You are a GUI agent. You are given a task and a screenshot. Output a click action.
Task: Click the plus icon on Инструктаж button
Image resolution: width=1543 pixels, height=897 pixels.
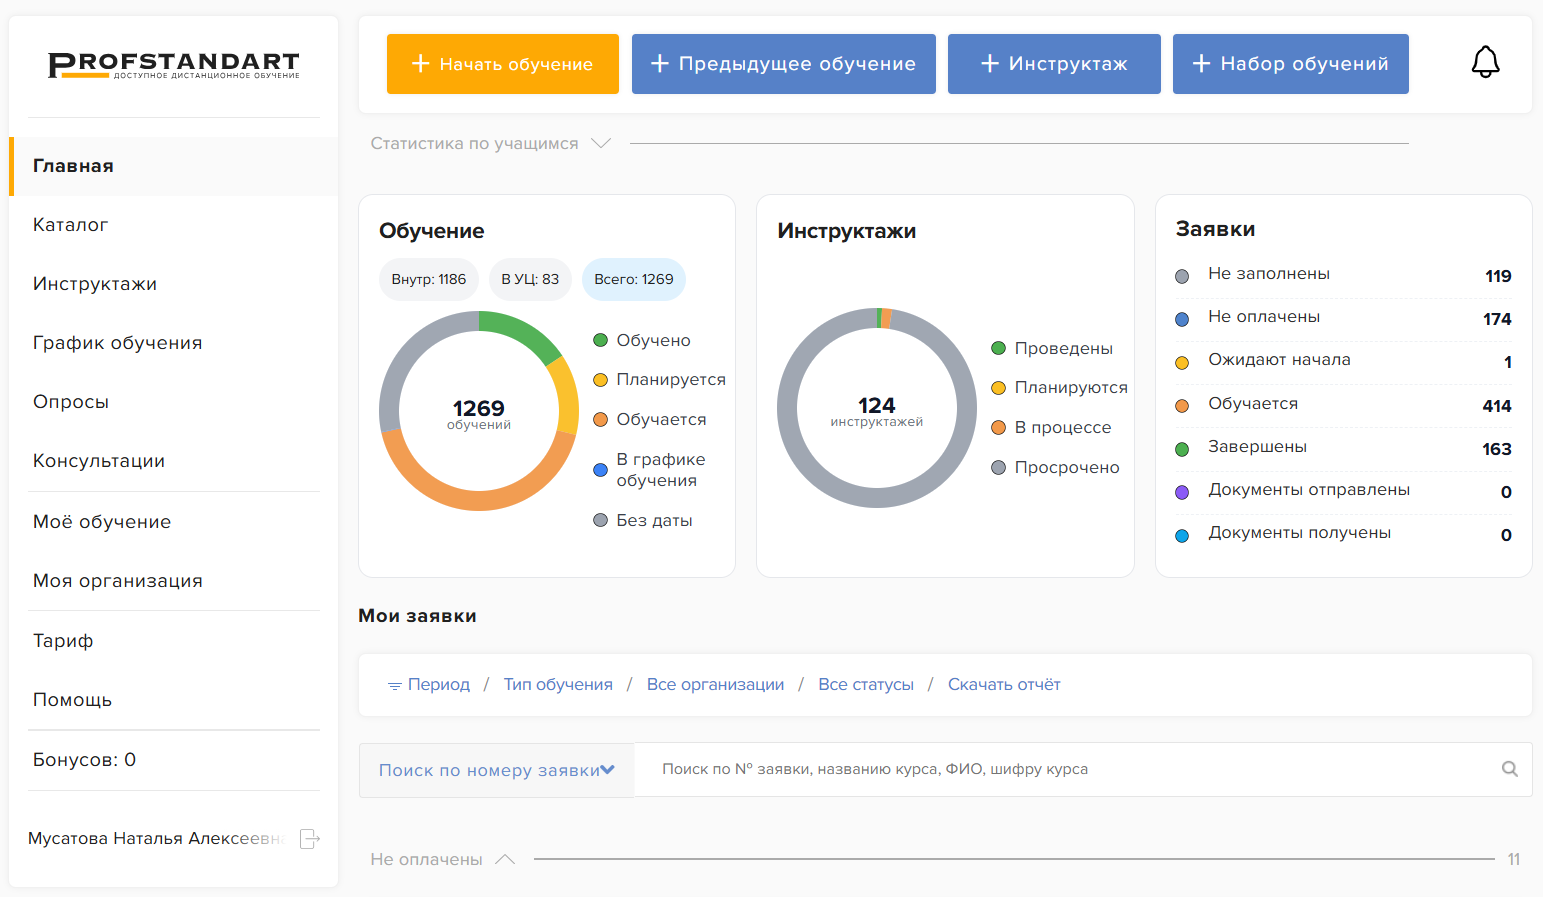(990, 64)
